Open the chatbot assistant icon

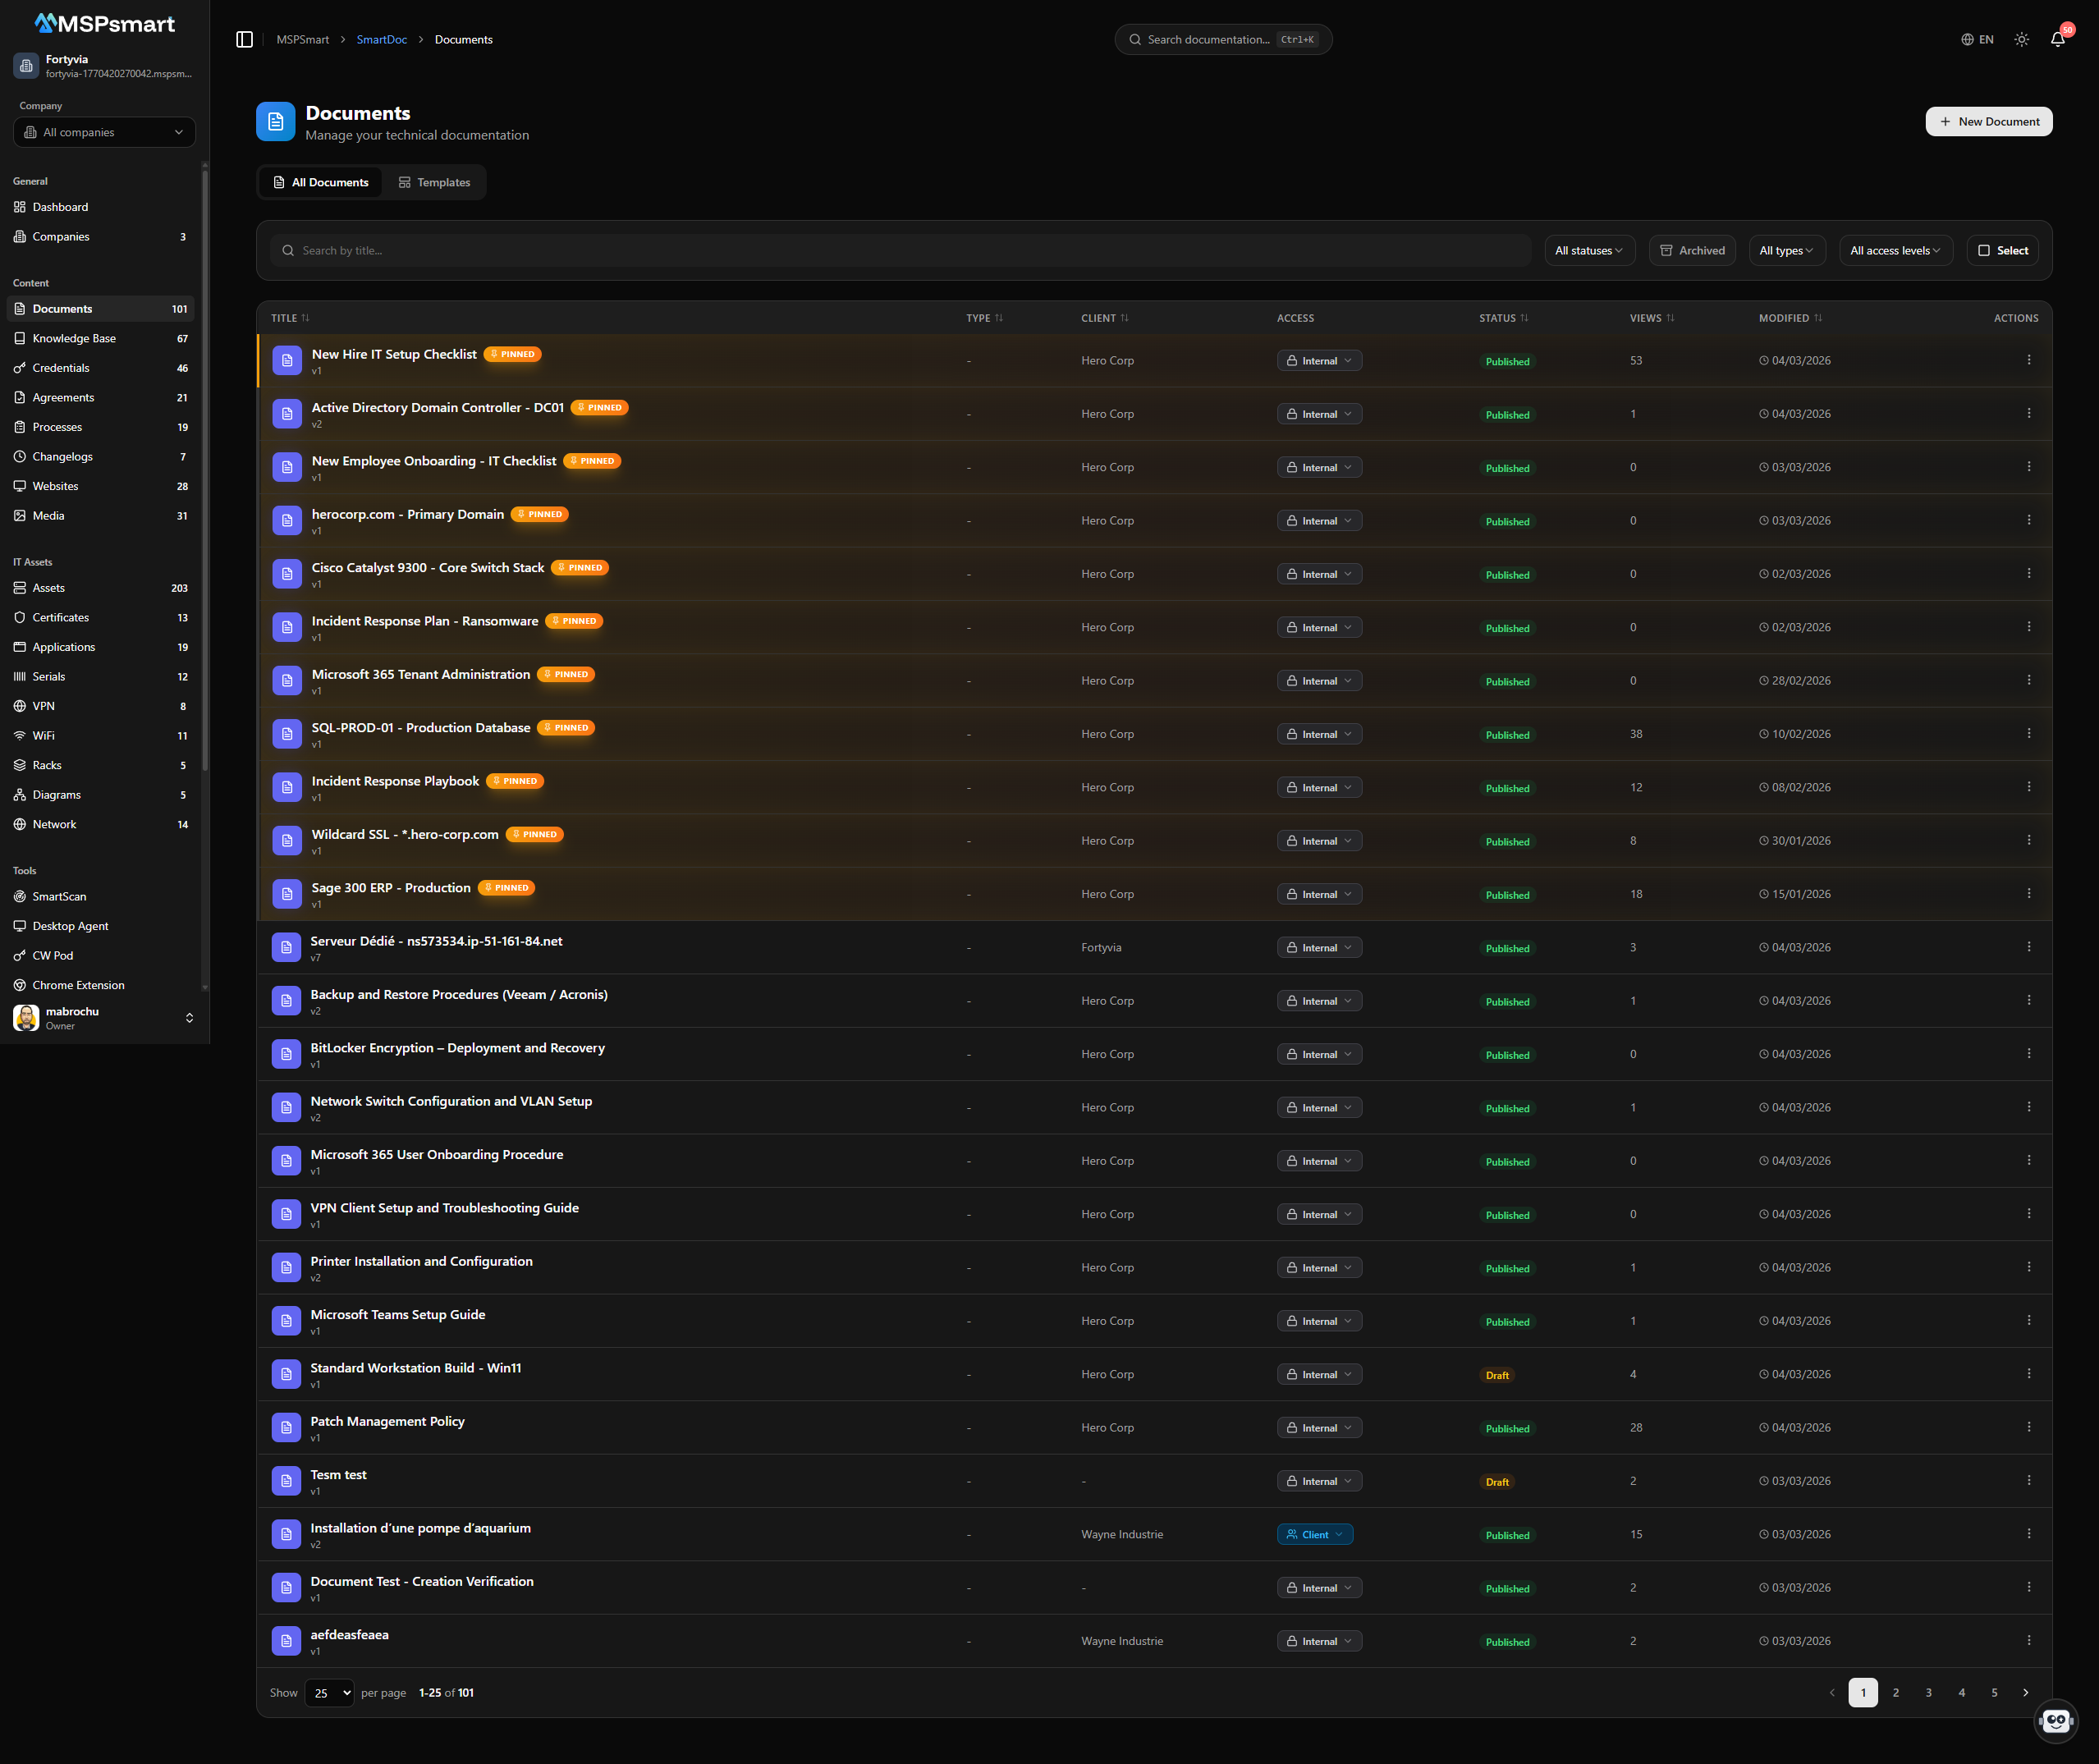pos(2055,1720)
